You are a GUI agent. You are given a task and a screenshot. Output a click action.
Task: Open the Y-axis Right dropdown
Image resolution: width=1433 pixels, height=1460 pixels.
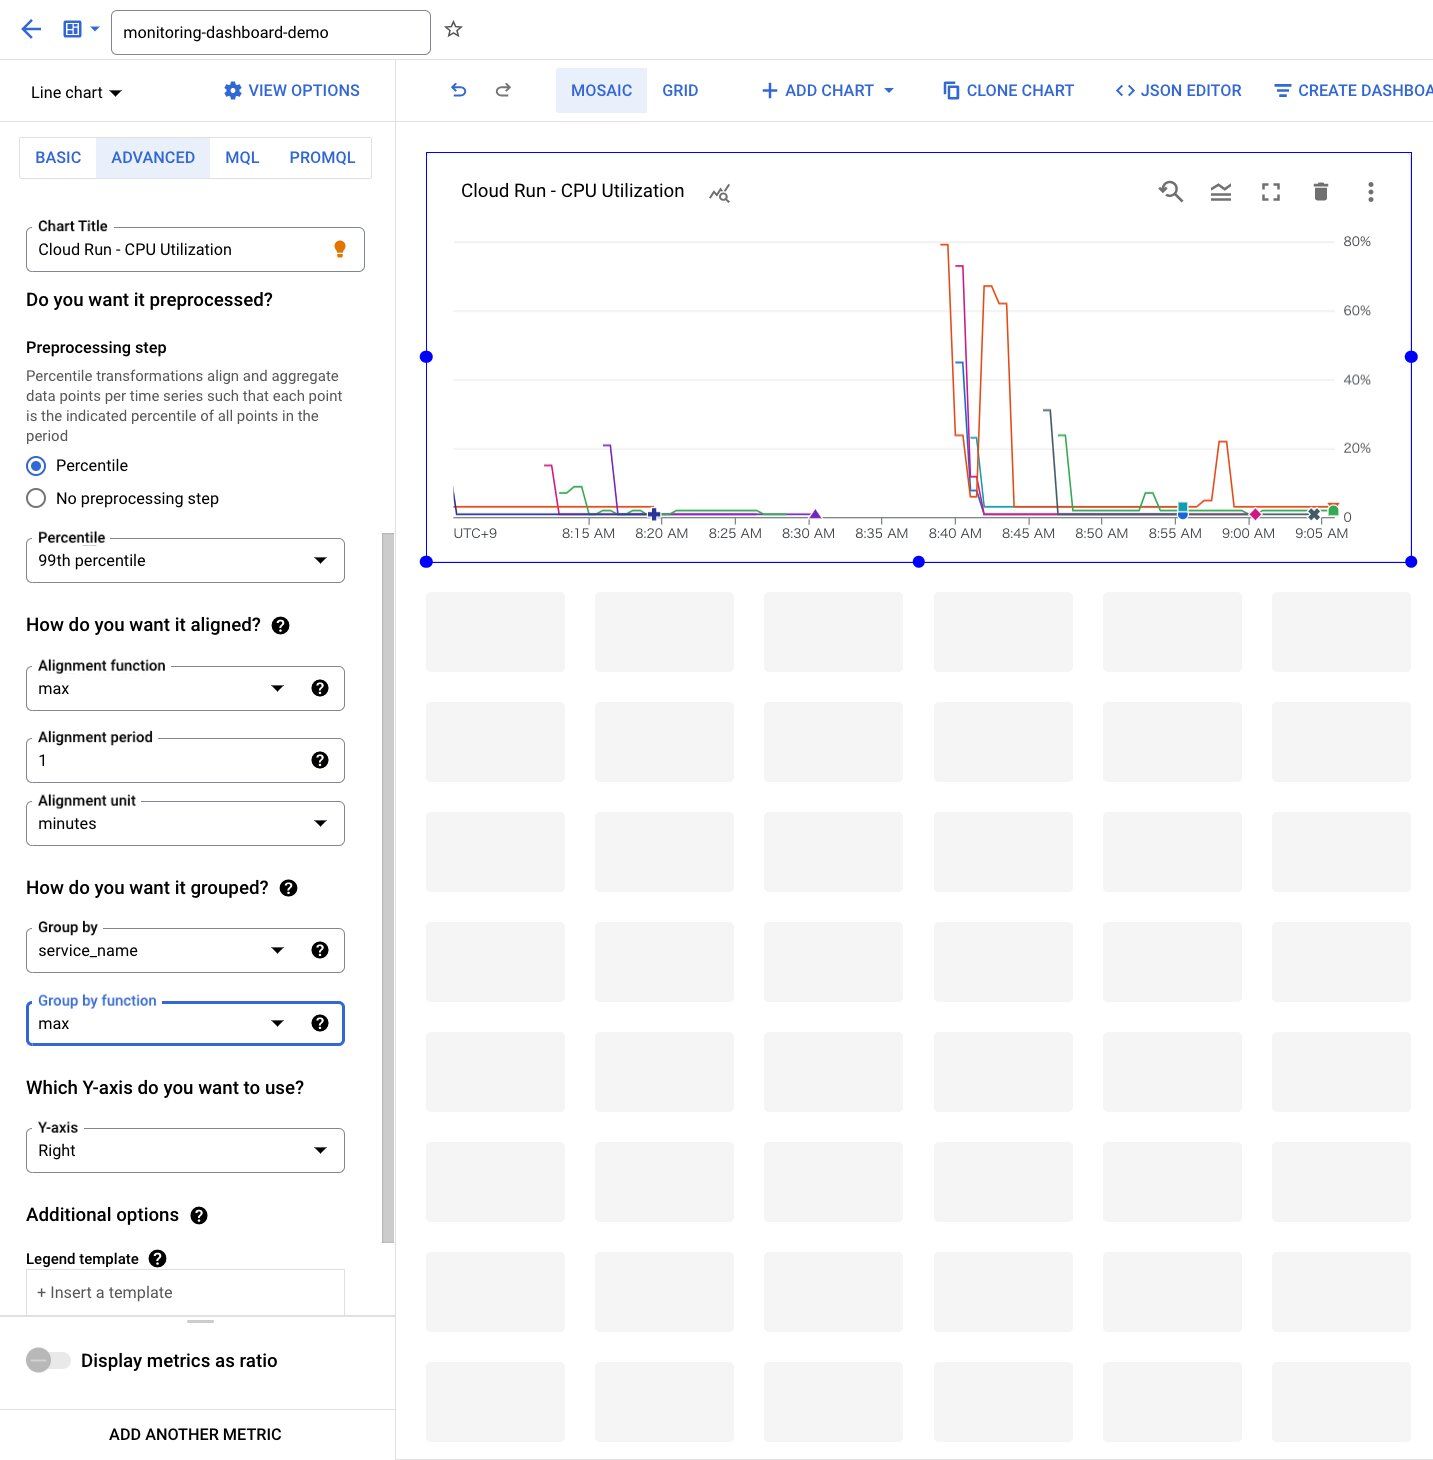(x=185, y=1151)
